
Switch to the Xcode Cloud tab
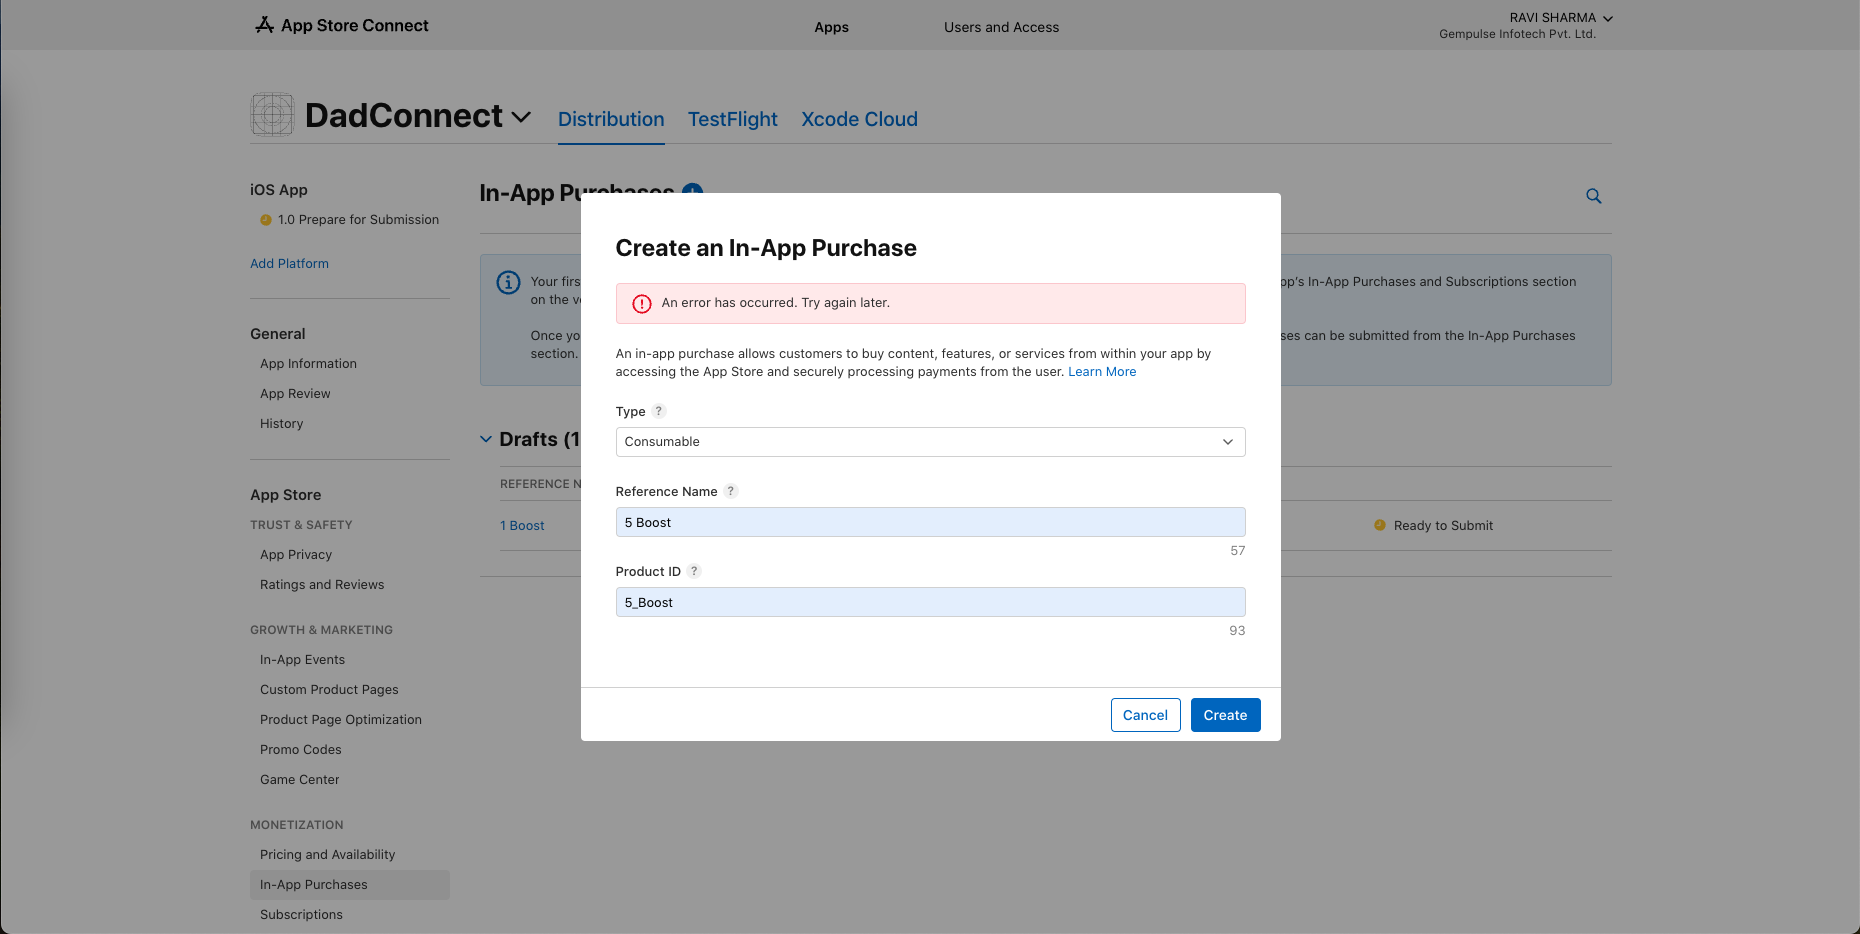[859, 119]
